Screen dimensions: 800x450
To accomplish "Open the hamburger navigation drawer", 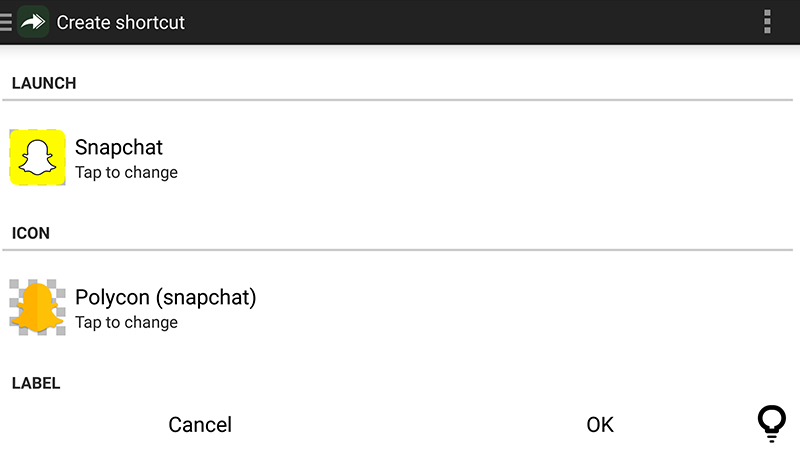I will [x=6, y=22].
